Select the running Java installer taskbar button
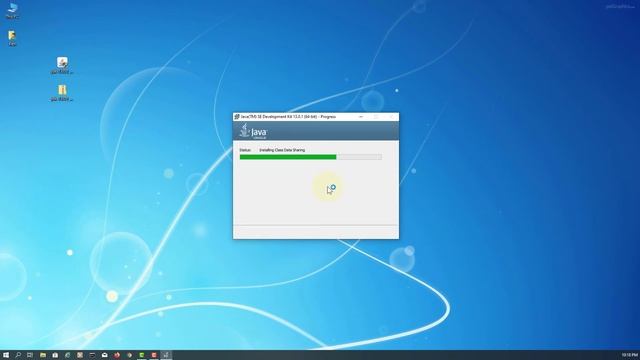This screenshot has height=360, width=640. coord(166,355)
